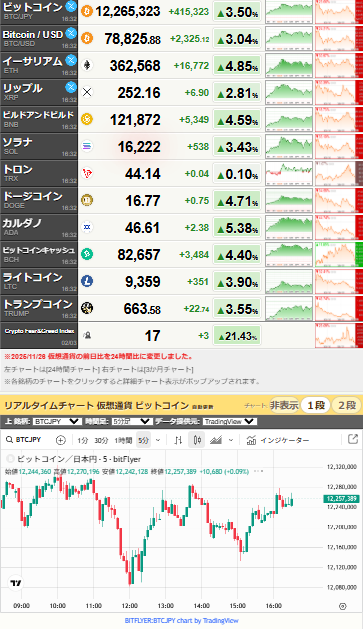This screenshot has width=363, height=629.
Task: Click the Trump coin logo icon beside 663.58
Action: (87, 308)
